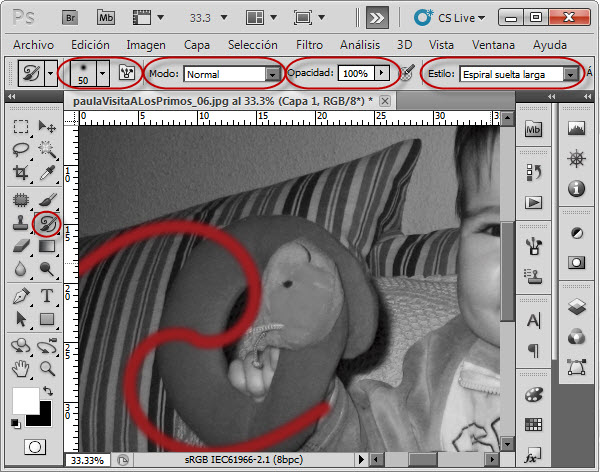The image size is (600, 473).
Task: Select the Gradient tool
Action: pos(47,246)
